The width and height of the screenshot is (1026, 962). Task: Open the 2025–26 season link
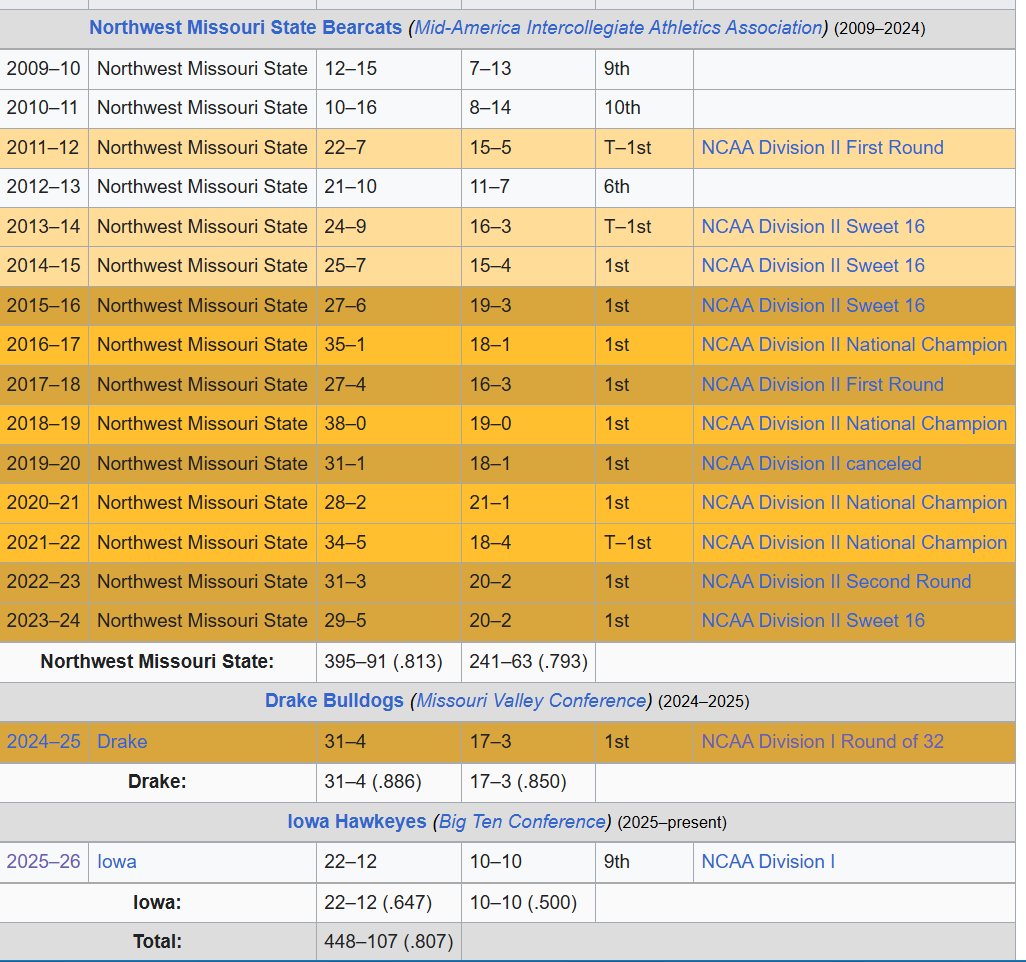[43, 861]
